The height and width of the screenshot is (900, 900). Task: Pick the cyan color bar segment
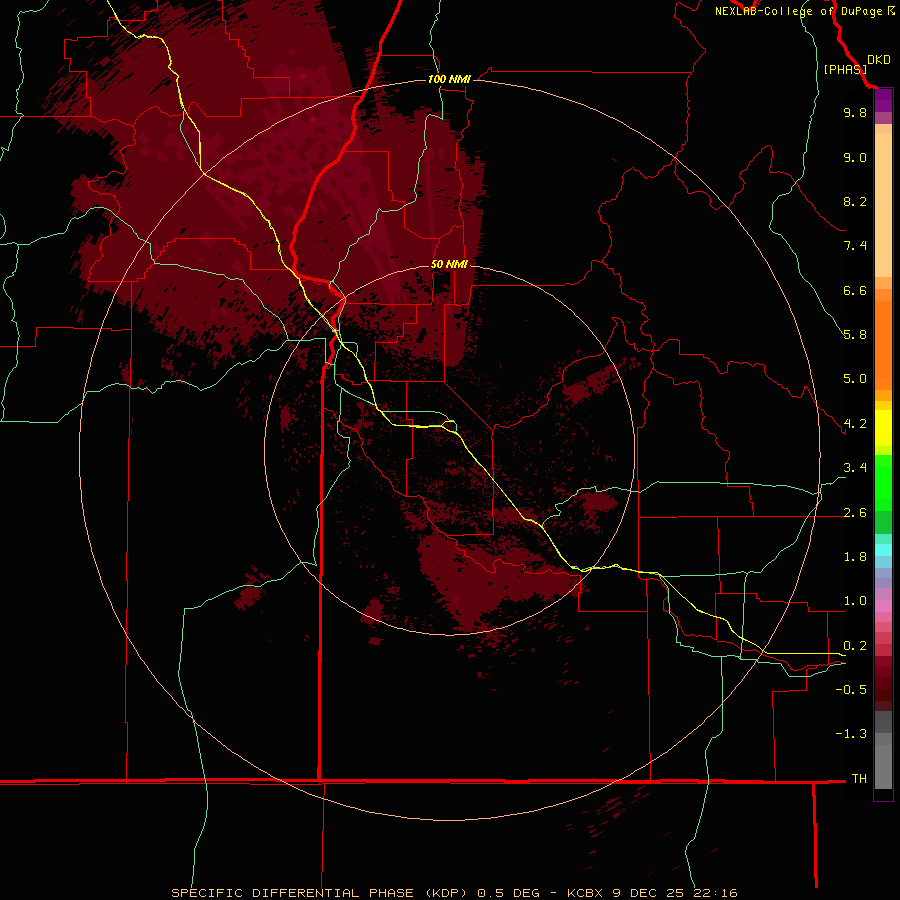[x=883, y=550]
